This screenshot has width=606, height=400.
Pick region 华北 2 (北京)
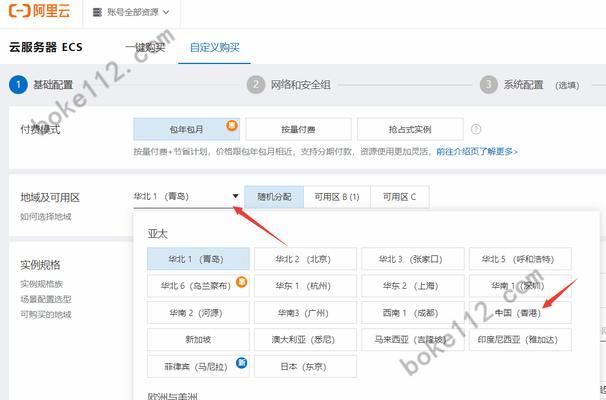[305, 259]
